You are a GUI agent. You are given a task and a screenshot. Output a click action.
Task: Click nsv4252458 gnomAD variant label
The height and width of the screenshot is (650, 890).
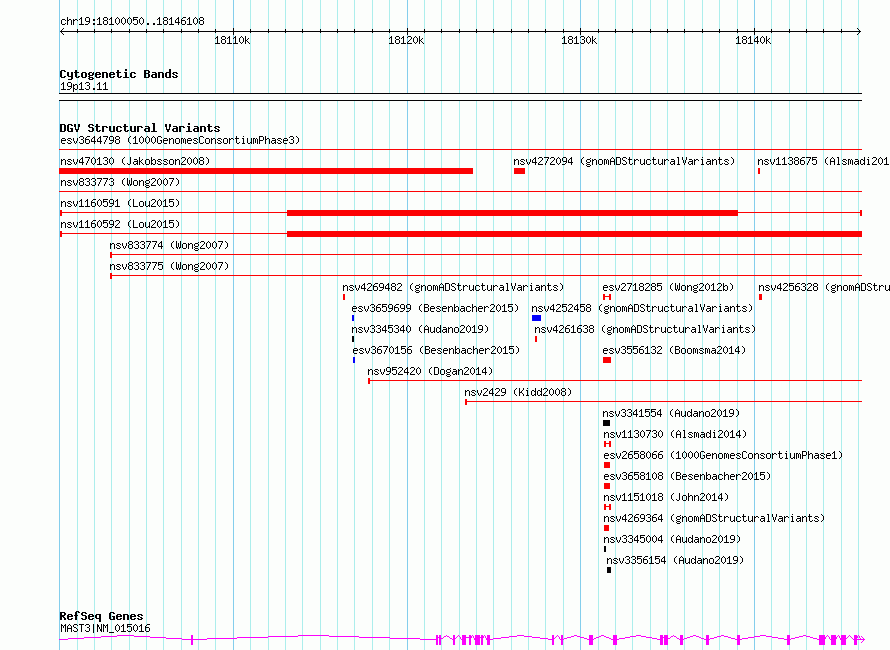coord(642,308)
